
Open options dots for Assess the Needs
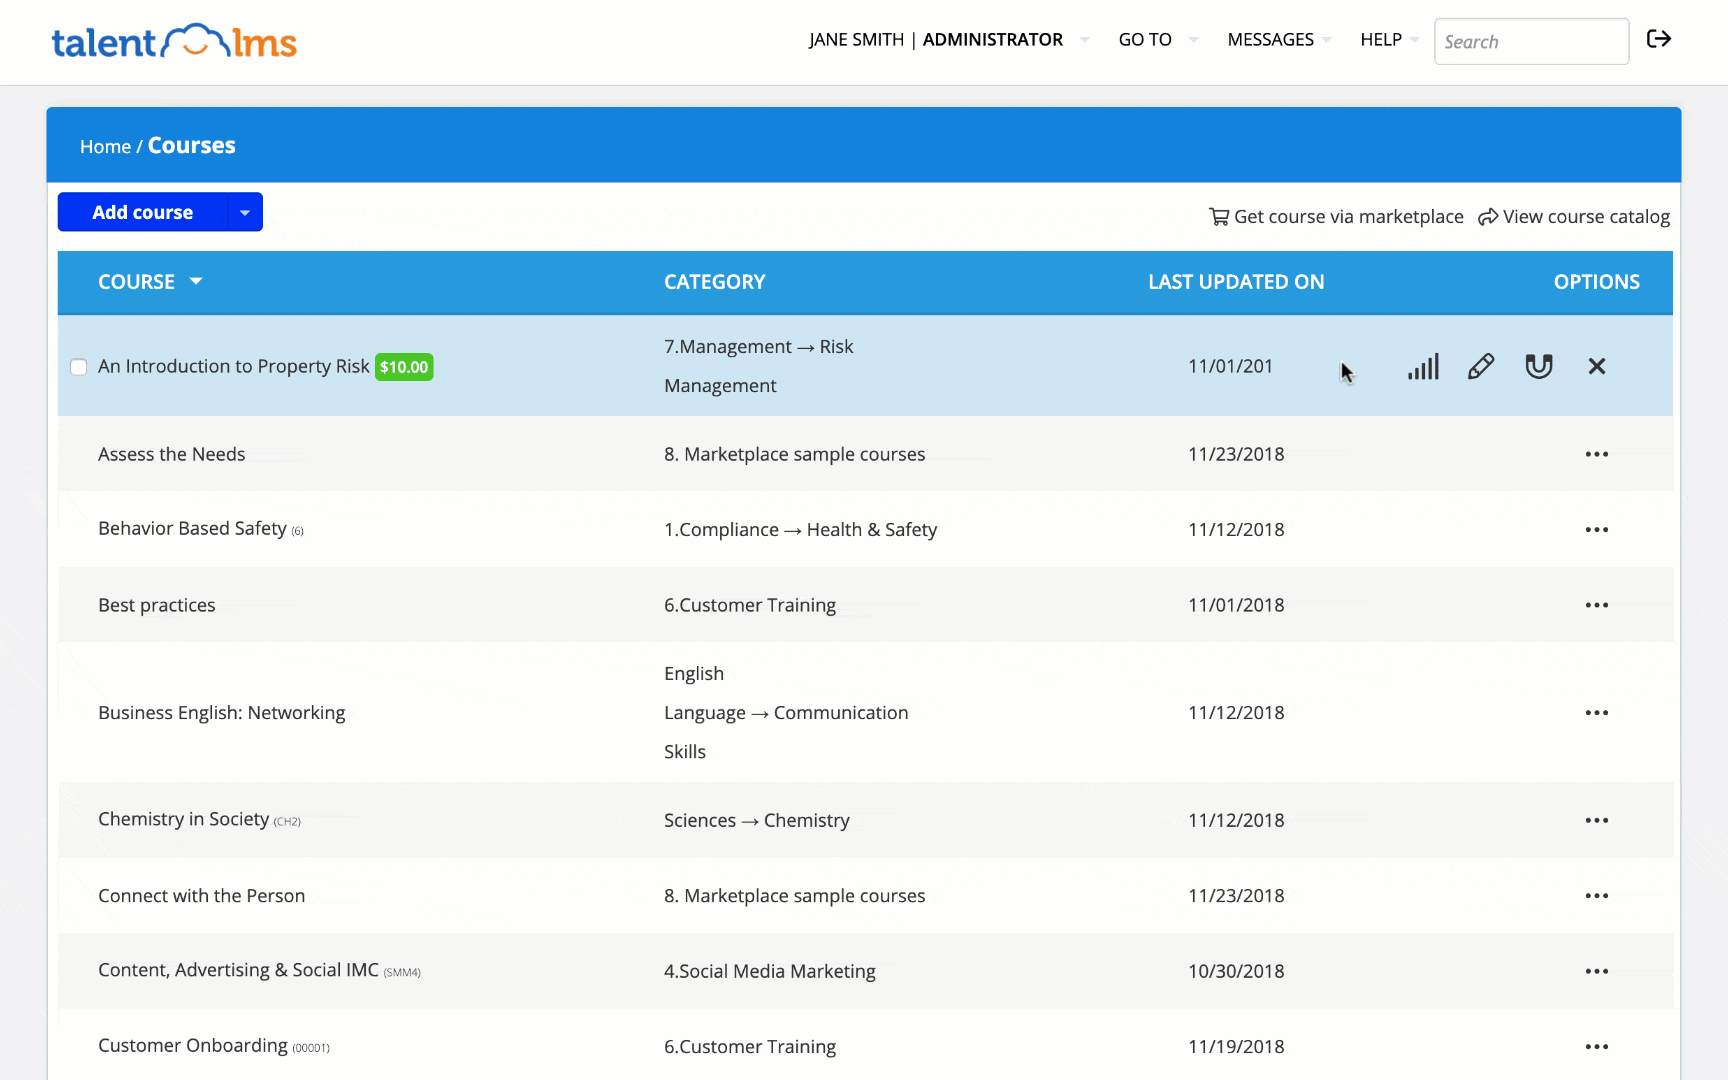[x=1597, y=454]
